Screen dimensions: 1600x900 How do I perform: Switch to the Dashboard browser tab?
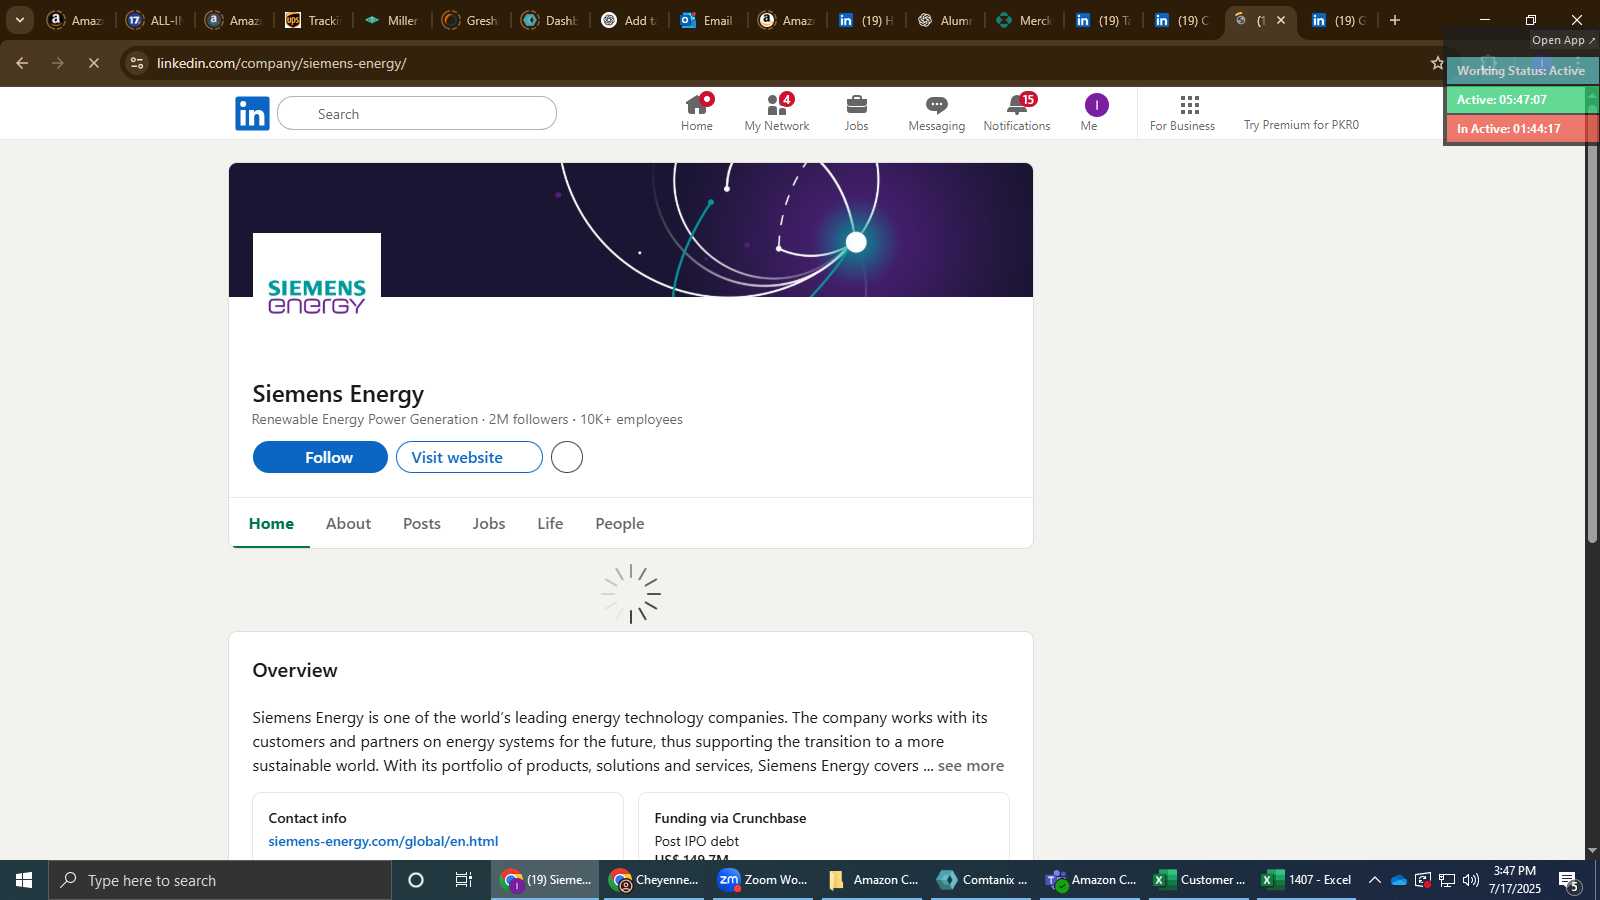550,20
